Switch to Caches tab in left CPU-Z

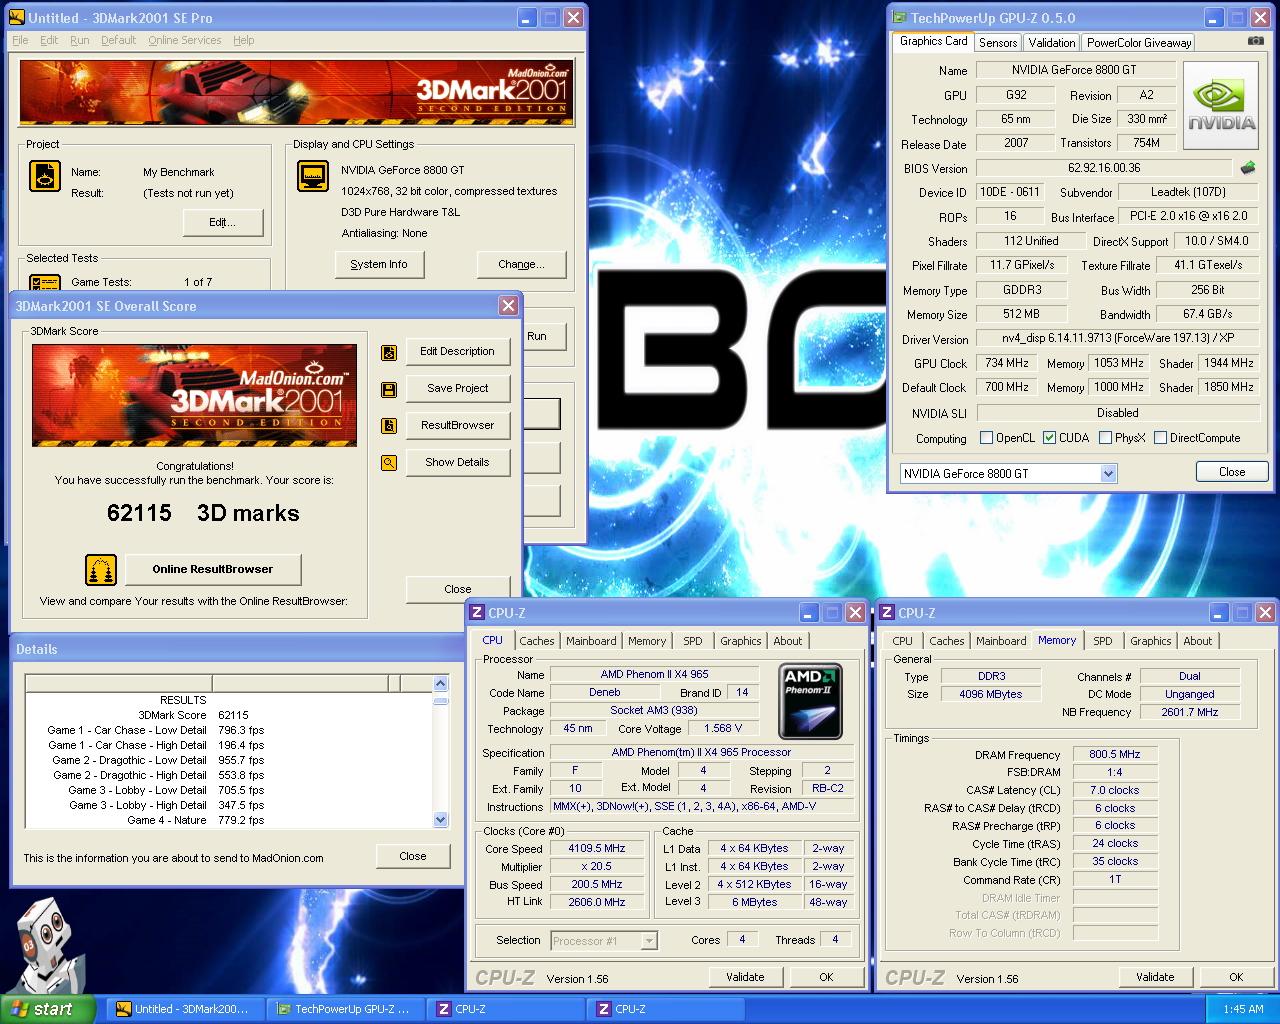tap(537, 641)
